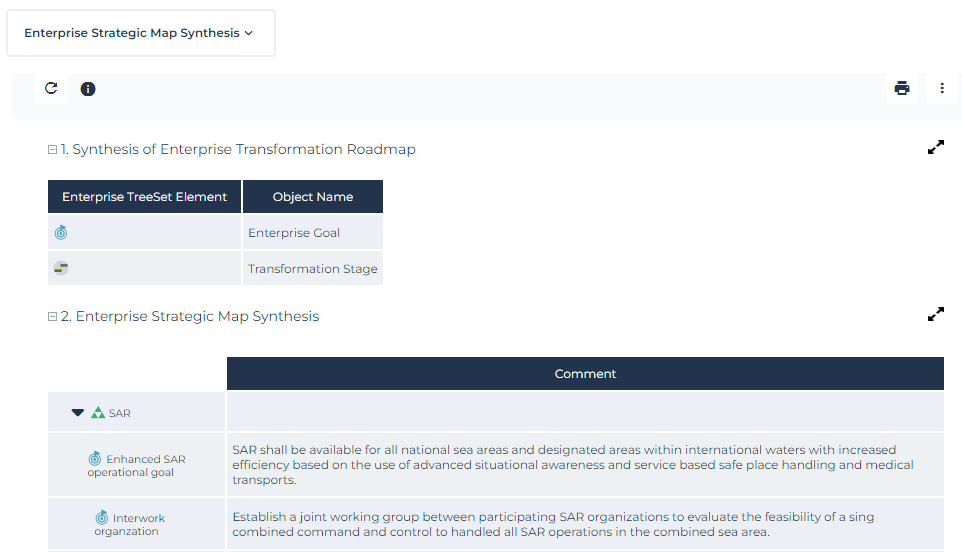Image resolution: width=962 pixels, height=552 pixels.
Task: Click the Object Name column header
Action: [x=313, y=197]
